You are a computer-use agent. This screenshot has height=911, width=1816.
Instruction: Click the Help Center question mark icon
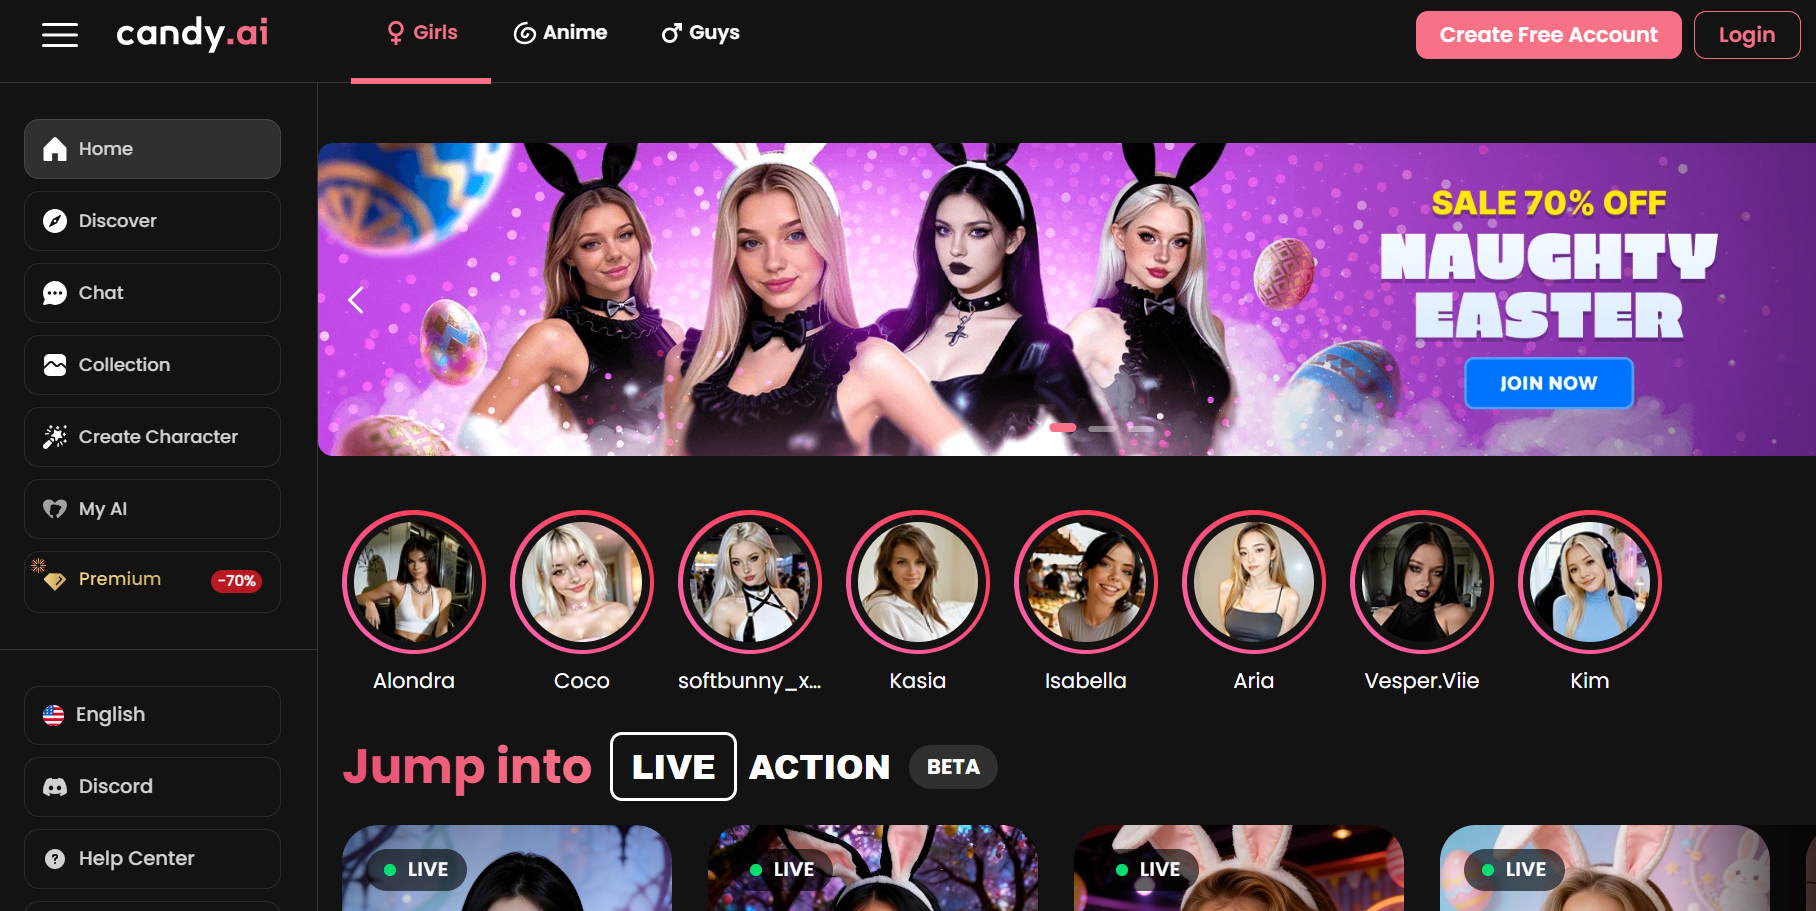pos(55,859)
